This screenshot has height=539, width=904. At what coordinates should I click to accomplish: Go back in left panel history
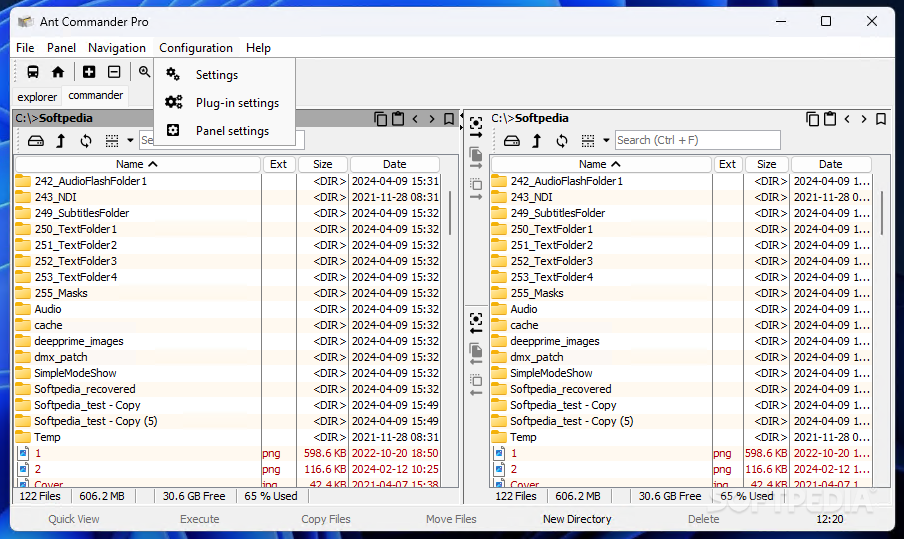[x=415, y=119]
